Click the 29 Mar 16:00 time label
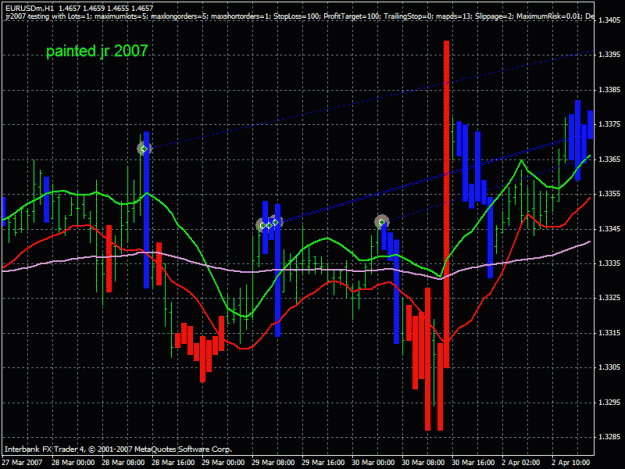The width and height of the screenshot is (625, 469). point(323,463)
